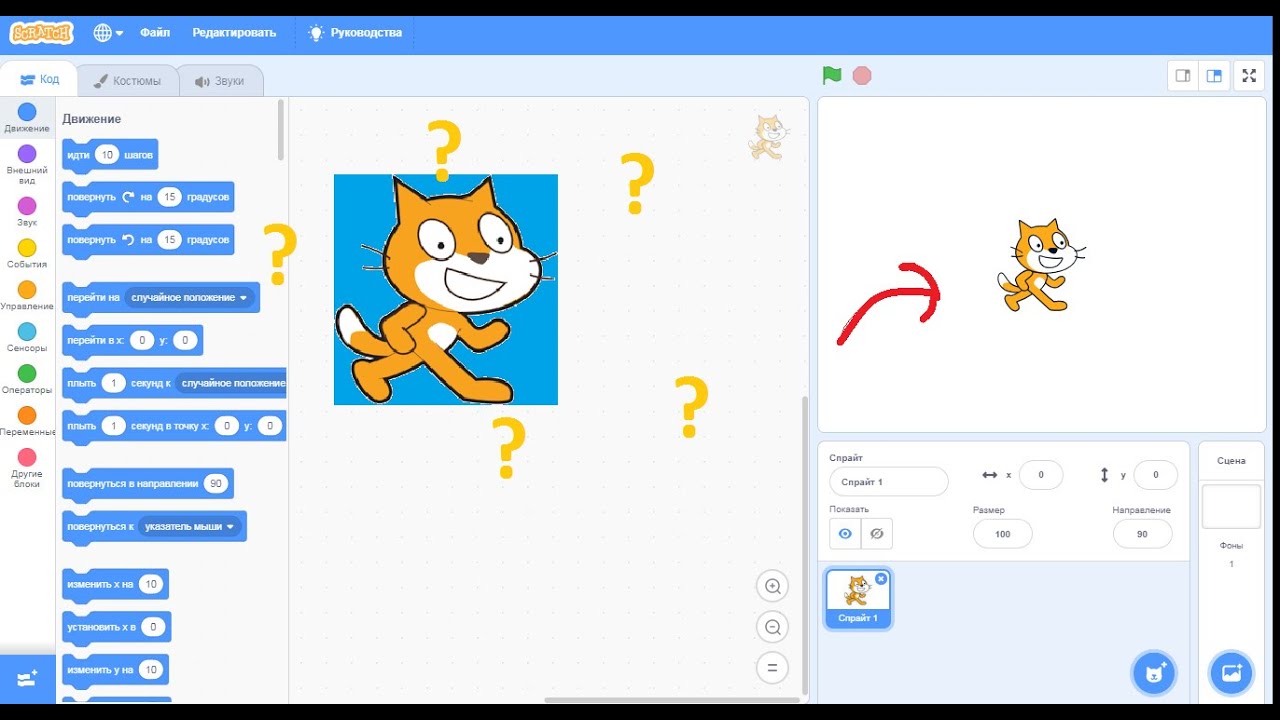
Task: Switch to the Звуки tab
Action: click(220, 81)
